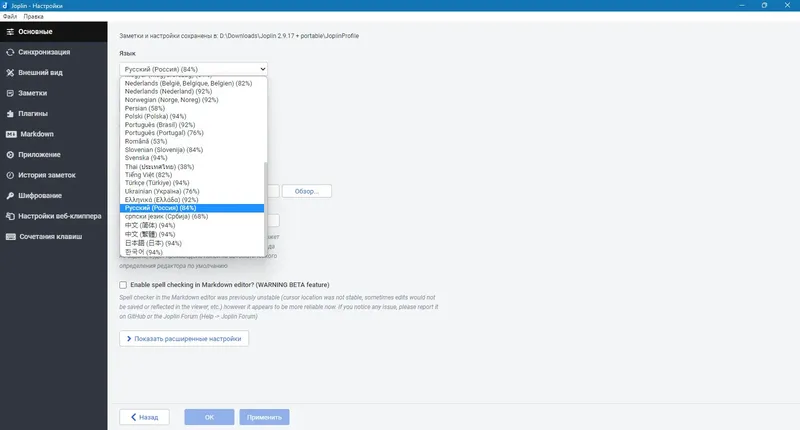
Task: Pick Slovenian (Slovenija) (84%) language
Action: [192, 149]
